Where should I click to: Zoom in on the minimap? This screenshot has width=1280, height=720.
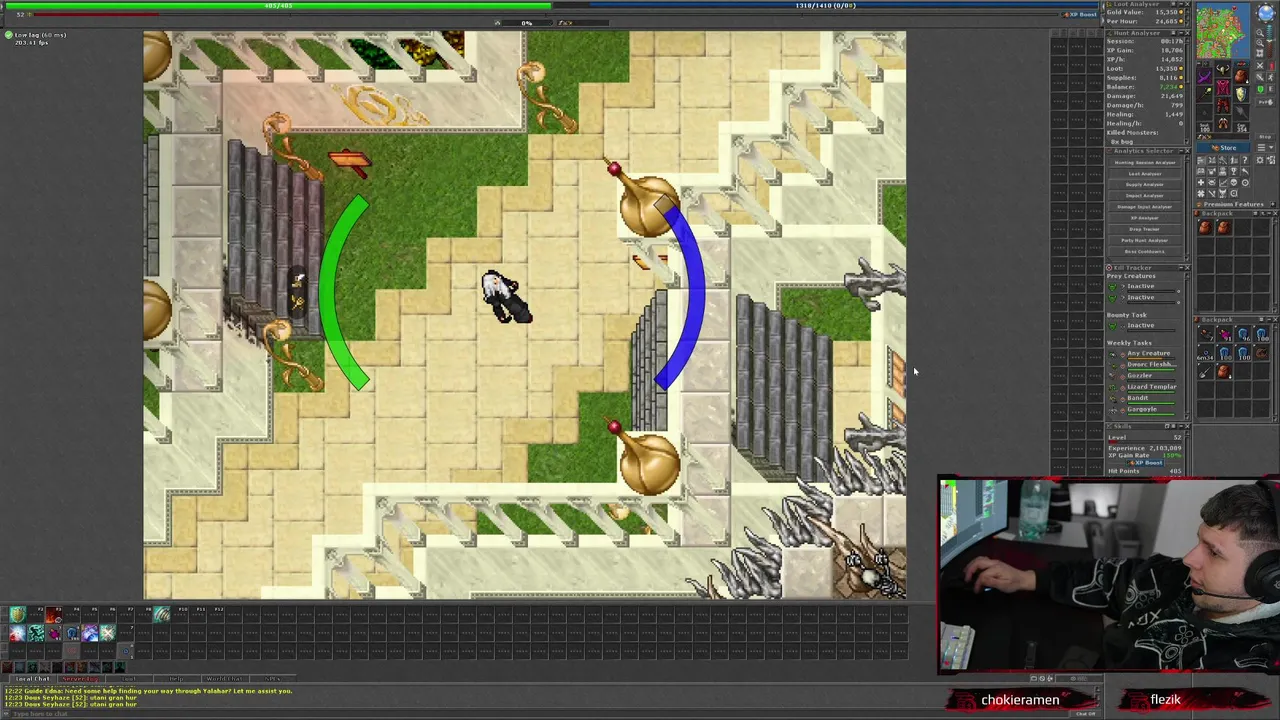coord(1260,43)
